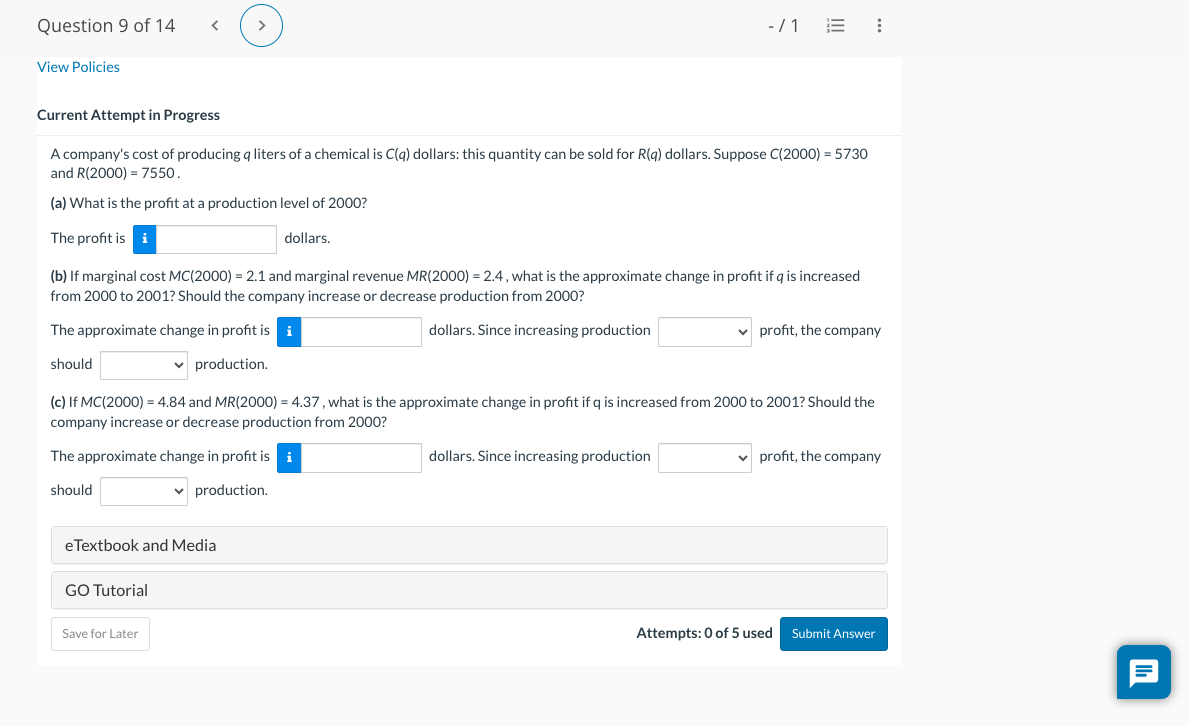The image size is (1189, 726).
Task: Click the '- / 1' score text
Action: (x=783, y=26)
